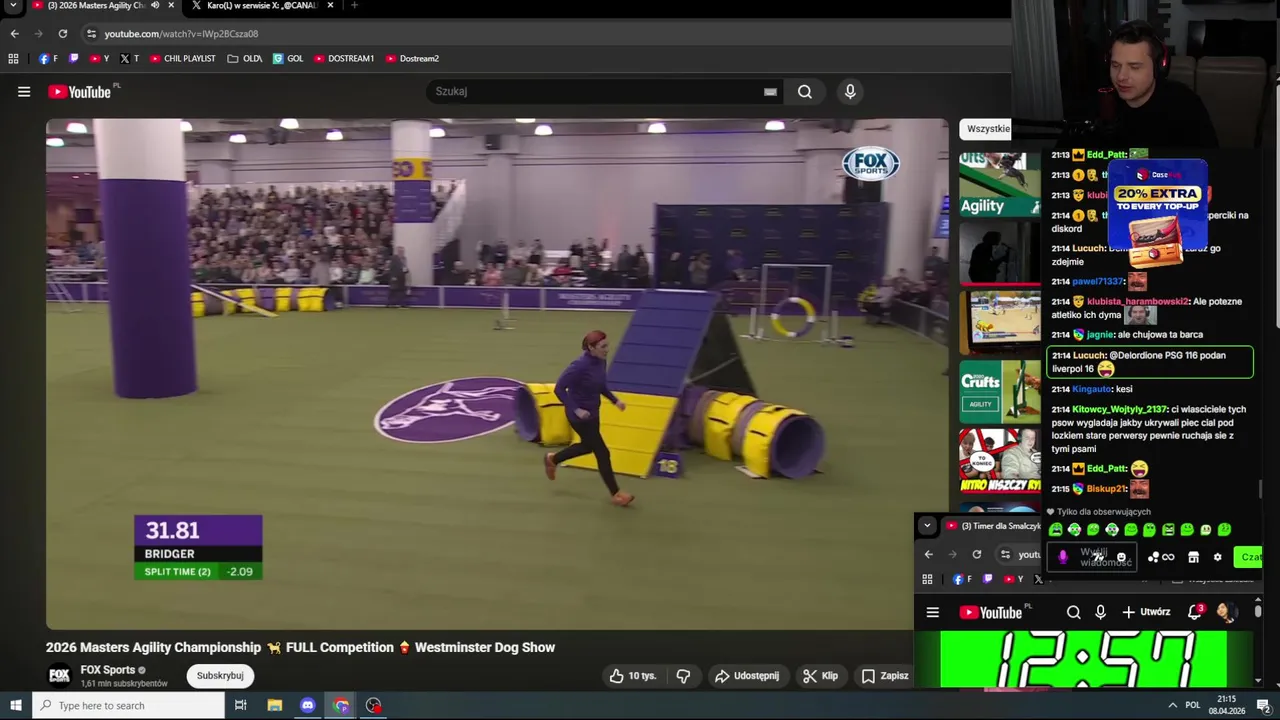Expand the tab search dropdown in main browser
Viewport: 1280px width, 720px height.
tap(14, 5)
